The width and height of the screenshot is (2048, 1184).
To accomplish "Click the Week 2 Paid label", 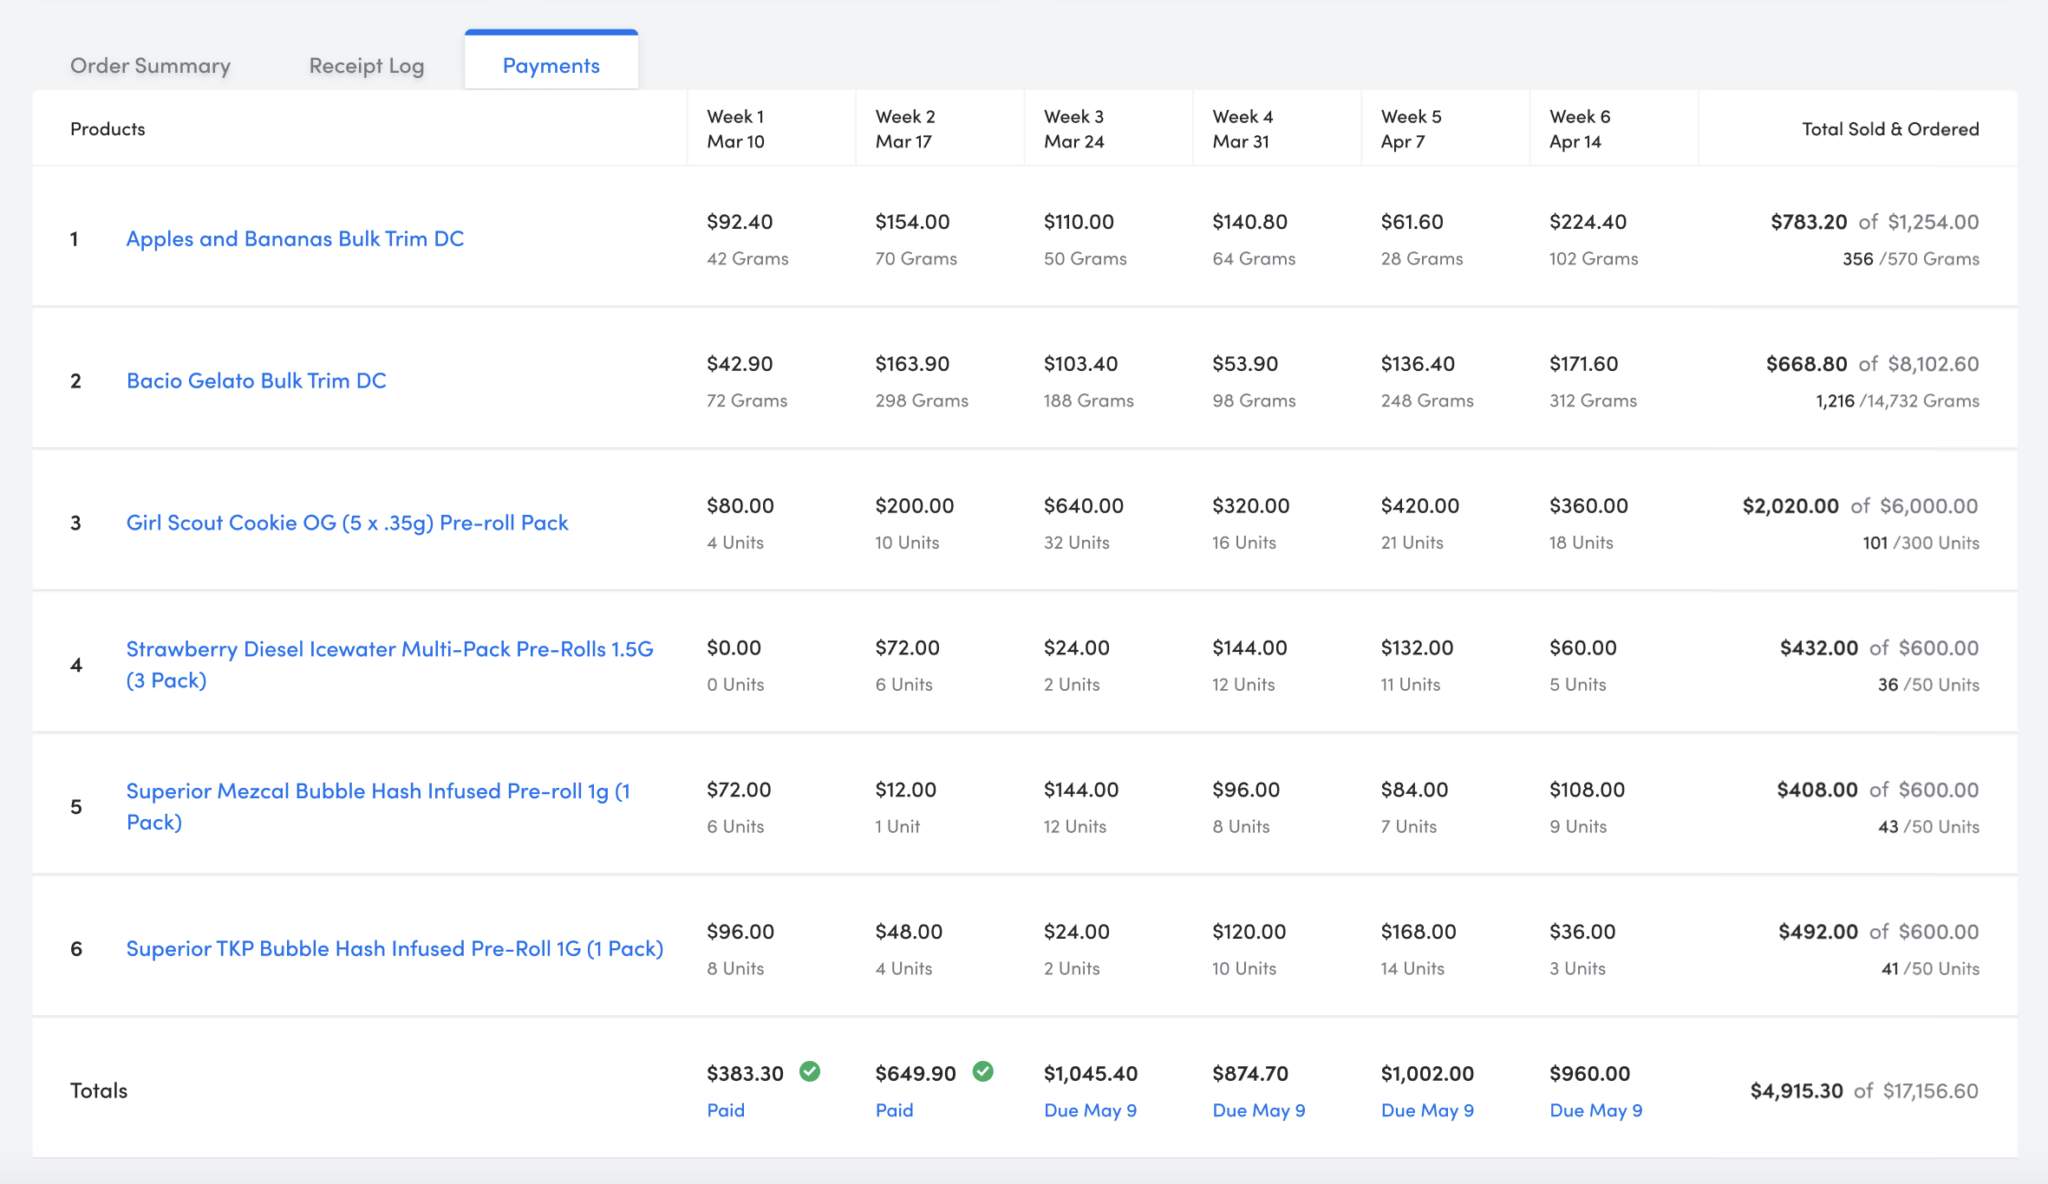I will [893, 1110].
